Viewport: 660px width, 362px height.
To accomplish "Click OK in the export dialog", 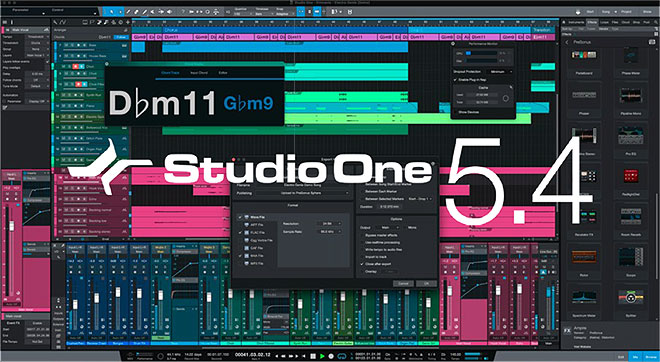I will click(x=426, y=284).
